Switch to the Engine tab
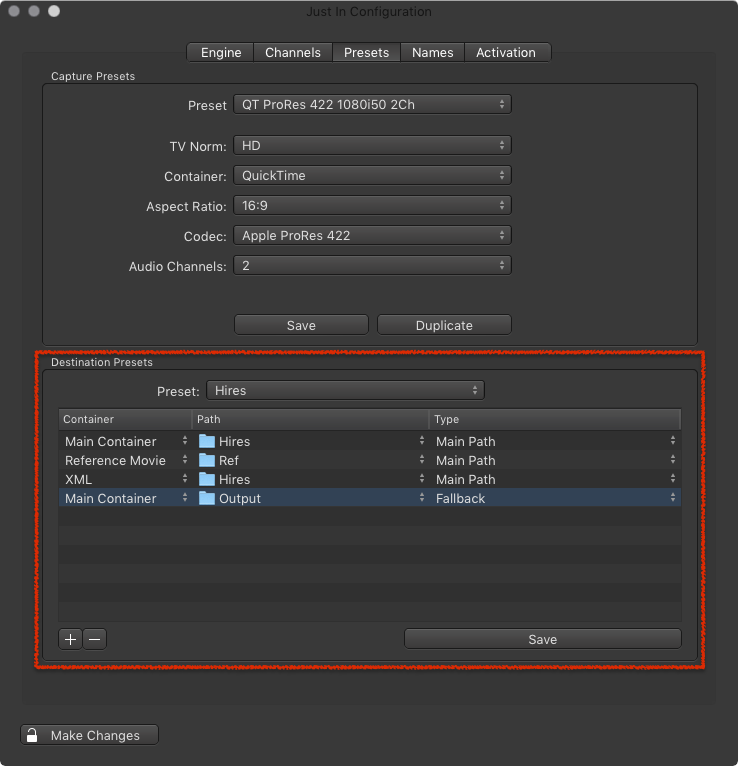738x766 pixels. pos(221,52)
